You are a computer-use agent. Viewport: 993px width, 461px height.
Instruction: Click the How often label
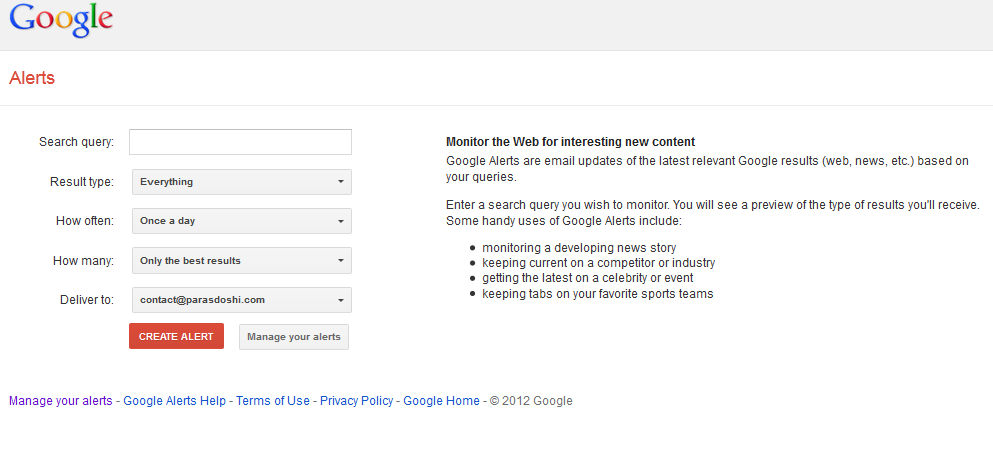(85, 221)
